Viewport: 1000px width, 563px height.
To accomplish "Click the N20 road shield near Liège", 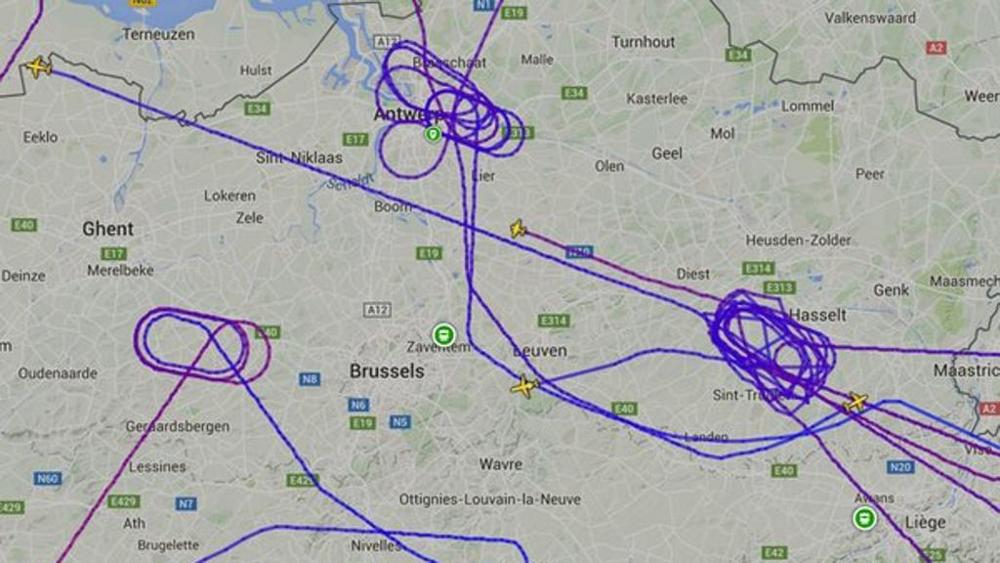I will point(901,467).
